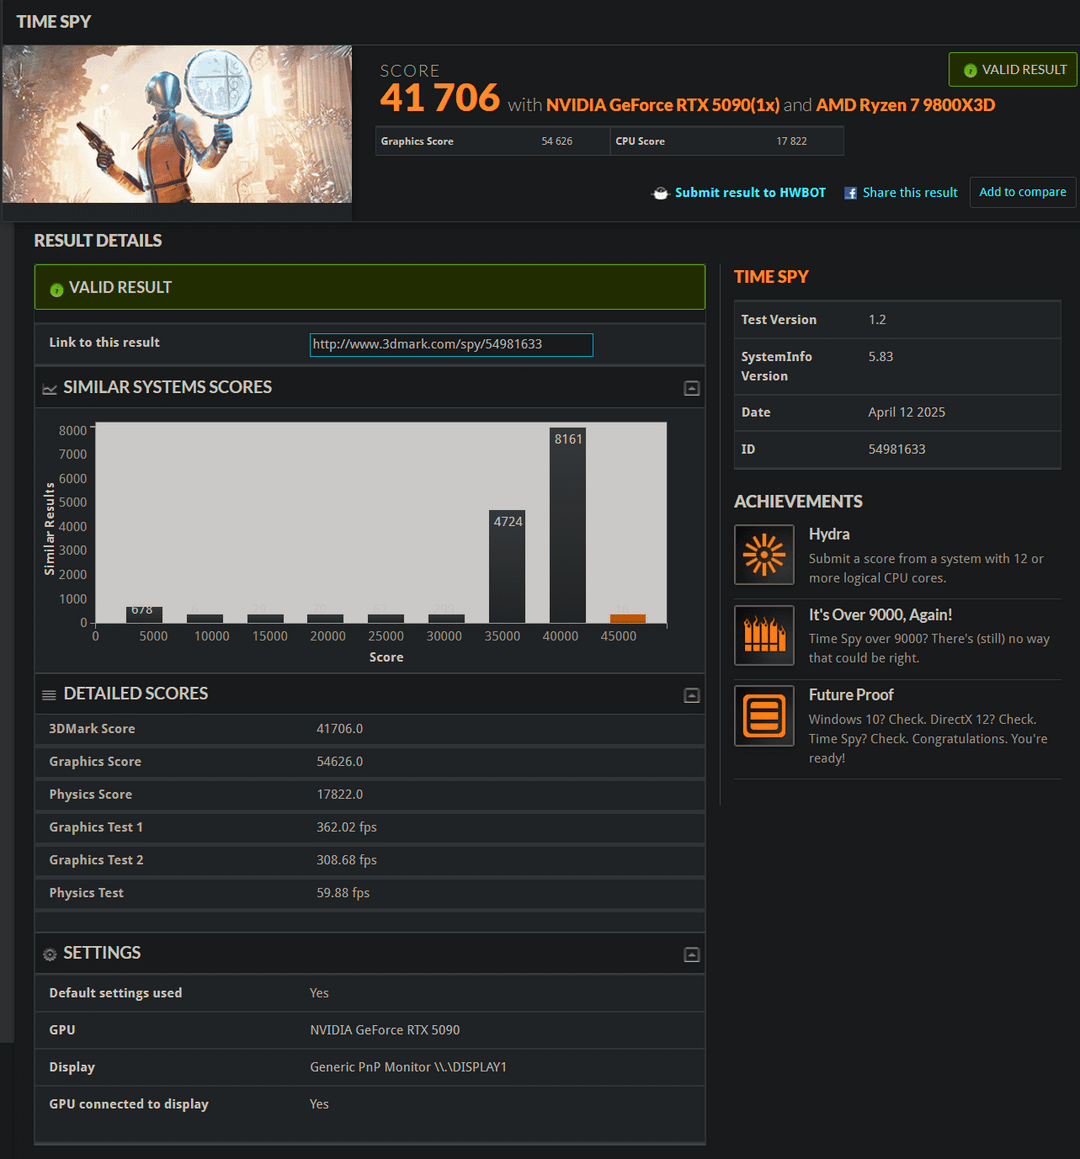The image size is (1080, 1159).
Task: Open Share this result link
Action: 909,192
